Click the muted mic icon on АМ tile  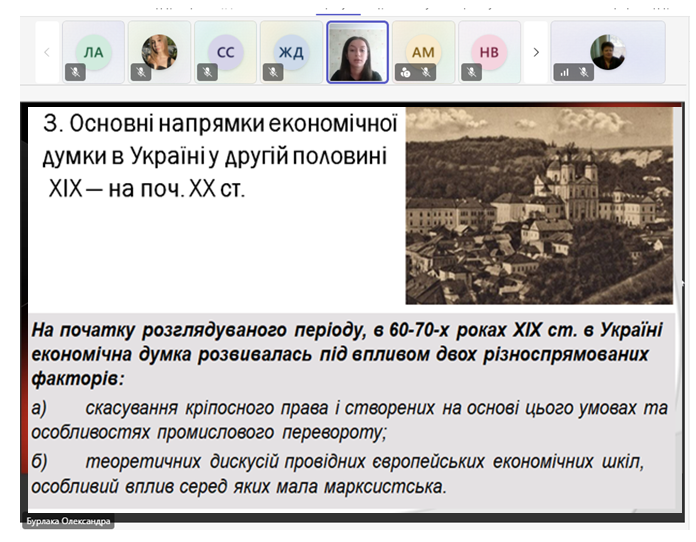click(x=426, y=72)
